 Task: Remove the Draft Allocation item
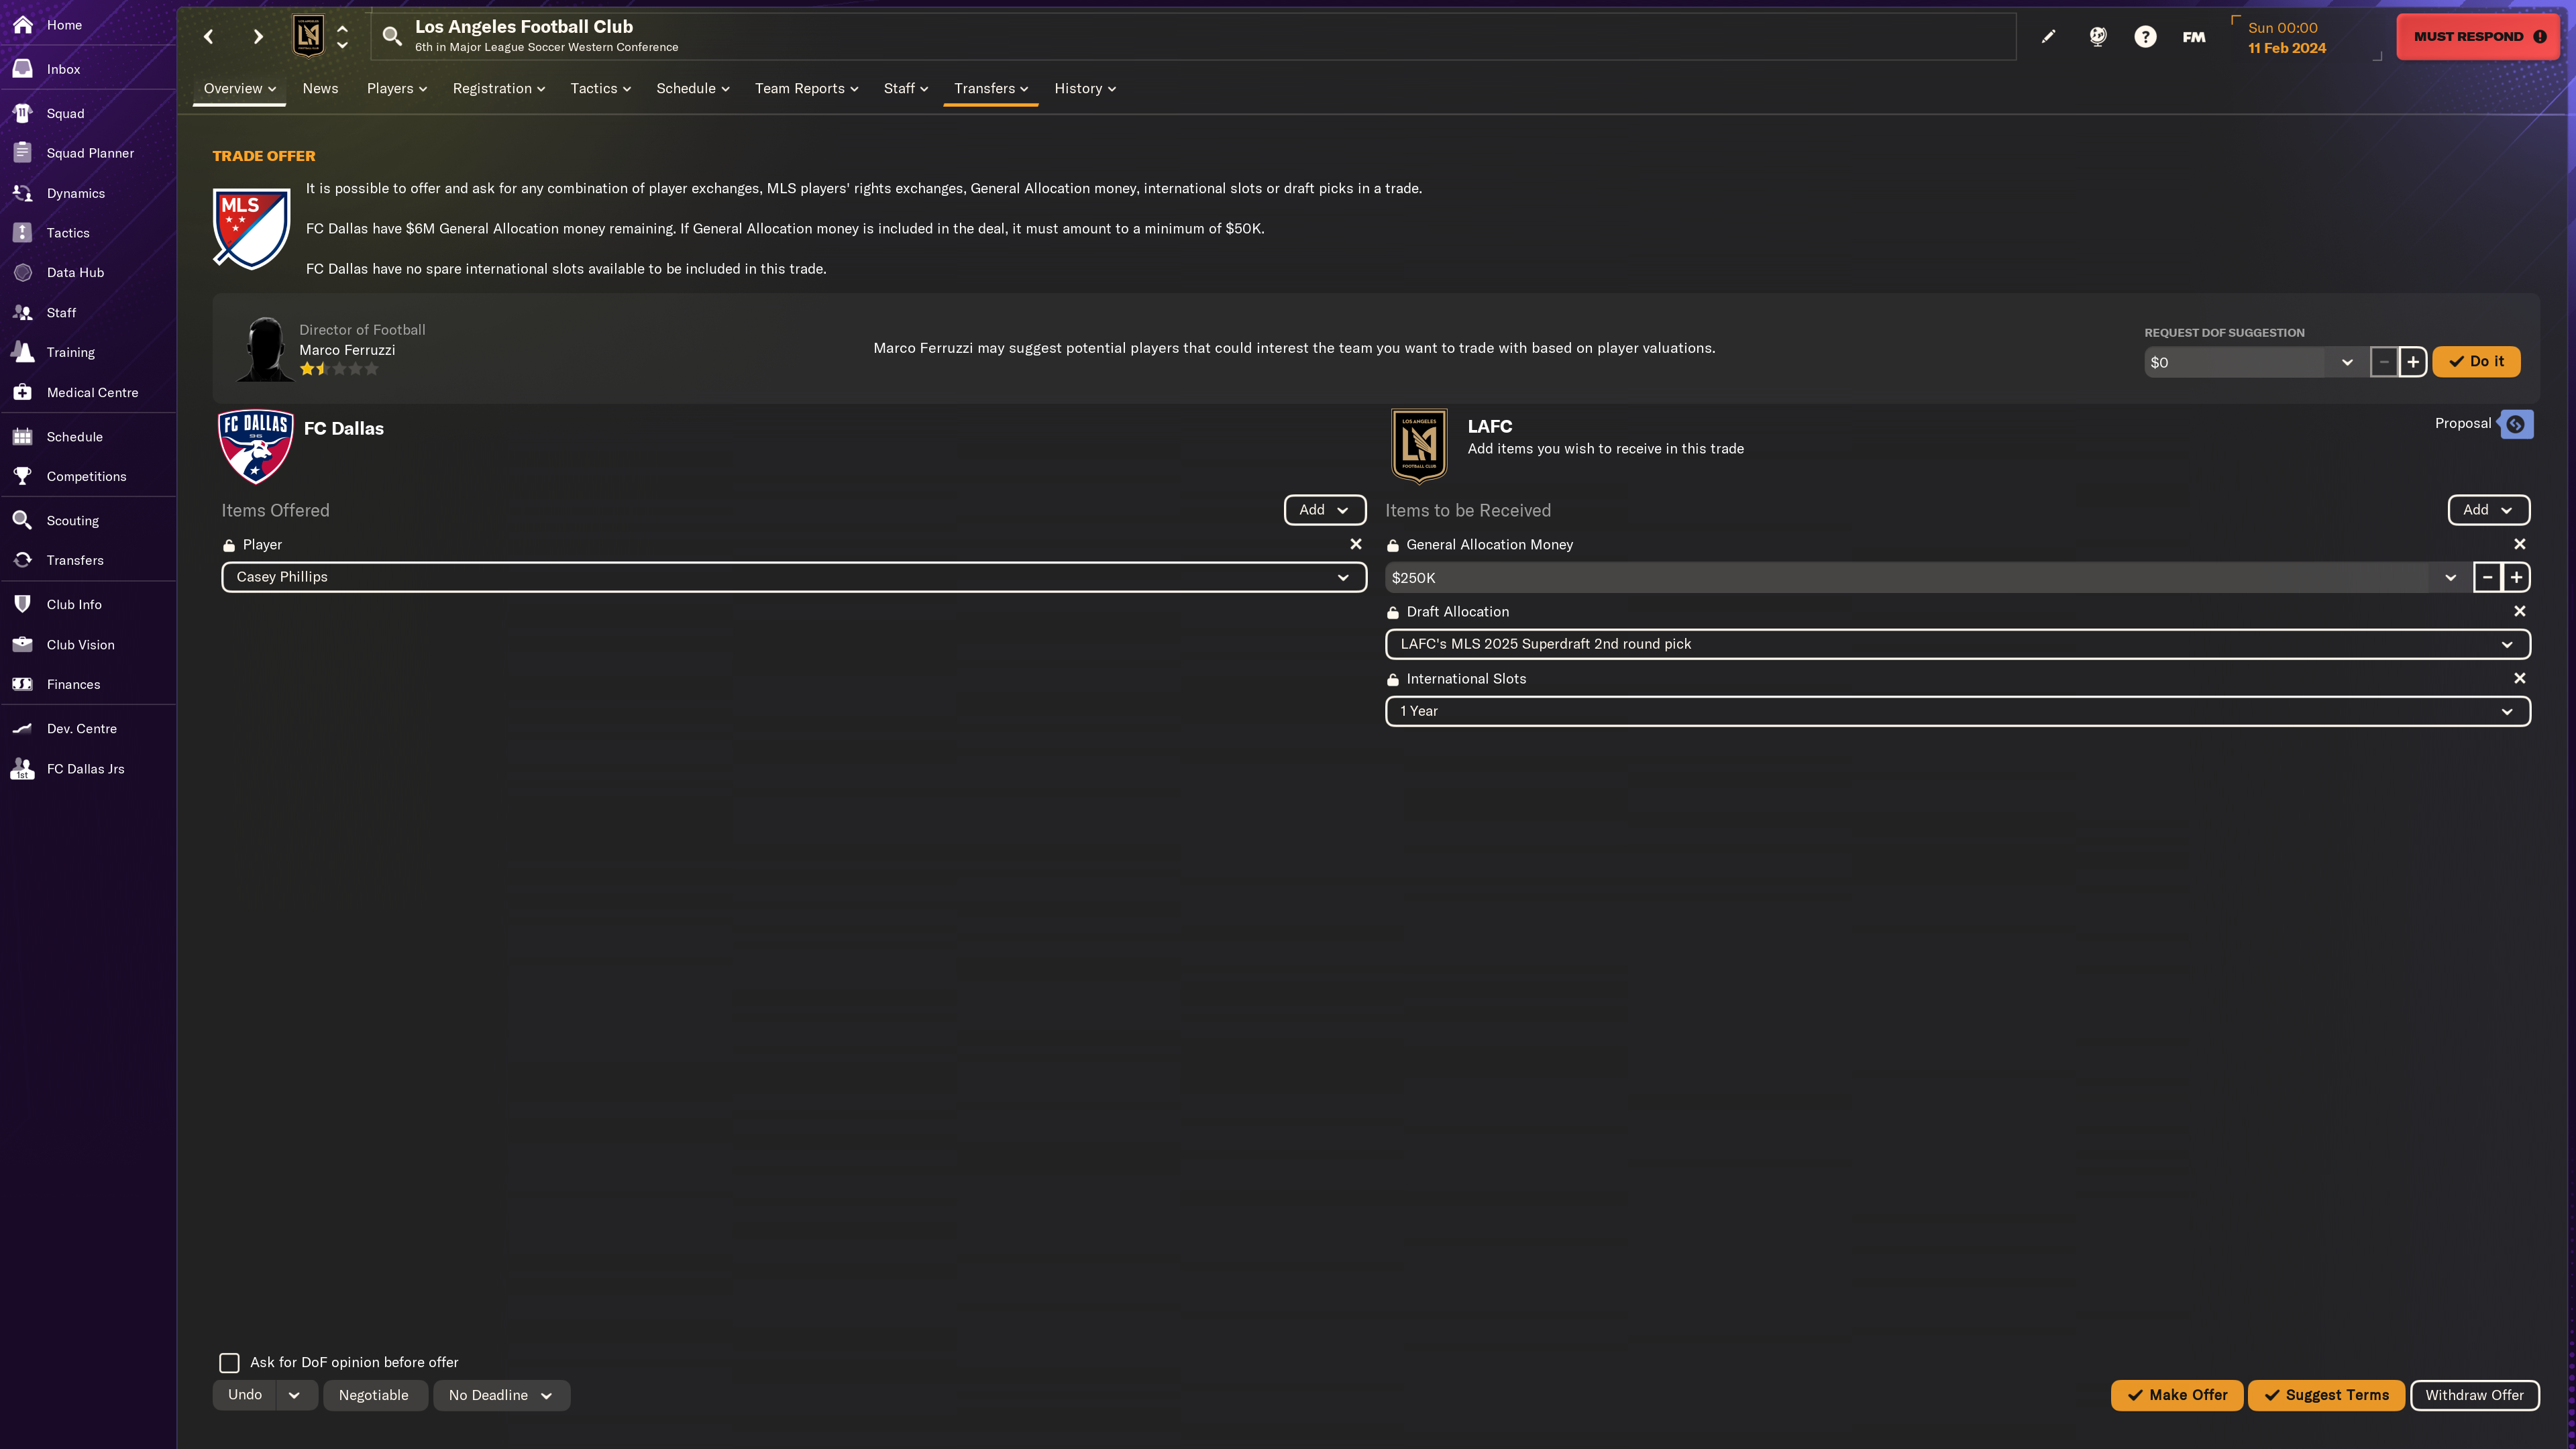coord(2520,611)
